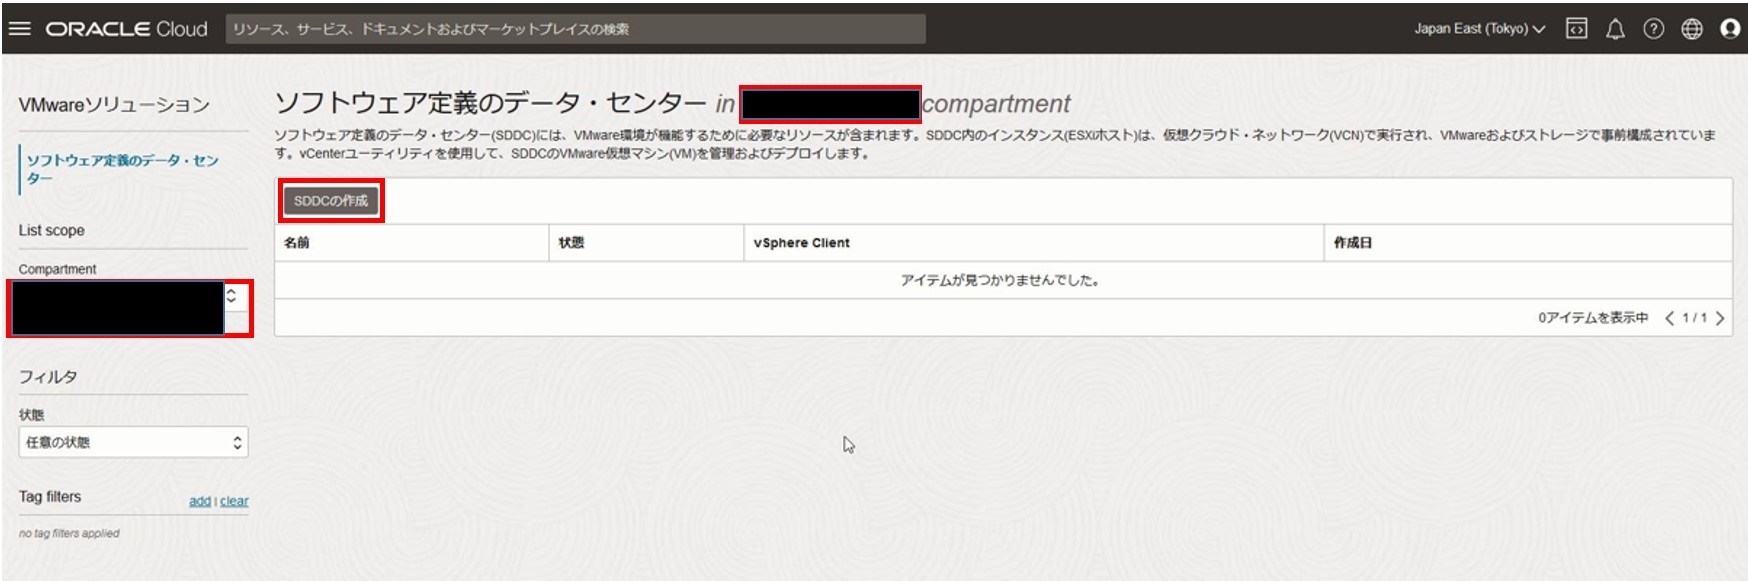Go to next page of results
This screenshot has width=1748, height=581.
pos(1720,318)
